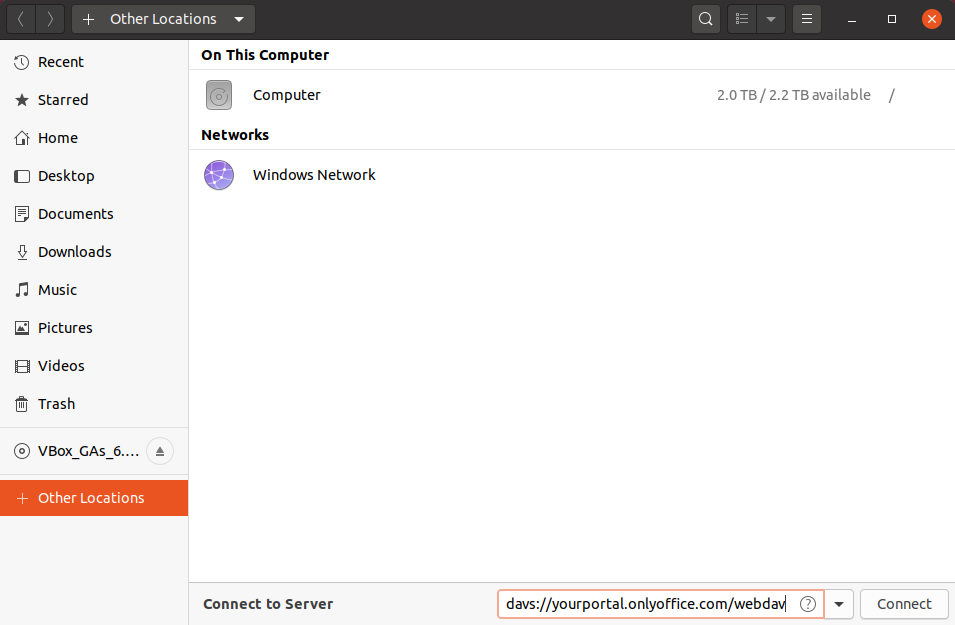This screenshot has width=955, height=625.
Task: Open file search with the magnifier icon
Action: [706, 19]
